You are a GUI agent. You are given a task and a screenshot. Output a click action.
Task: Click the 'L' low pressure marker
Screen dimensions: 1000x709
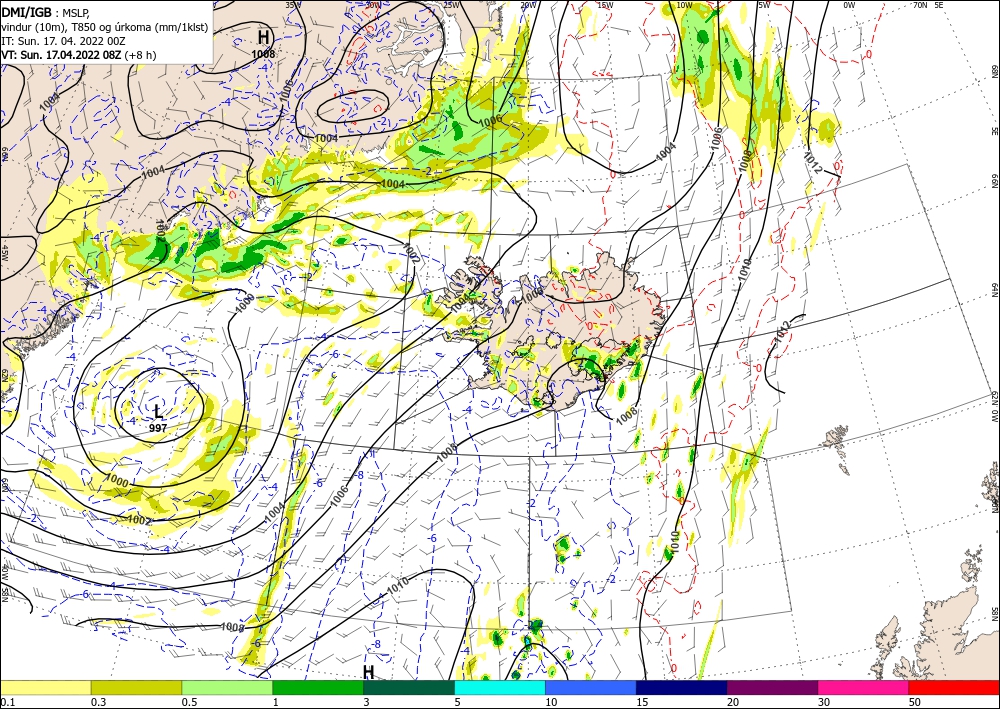click(x=158, y=411)
